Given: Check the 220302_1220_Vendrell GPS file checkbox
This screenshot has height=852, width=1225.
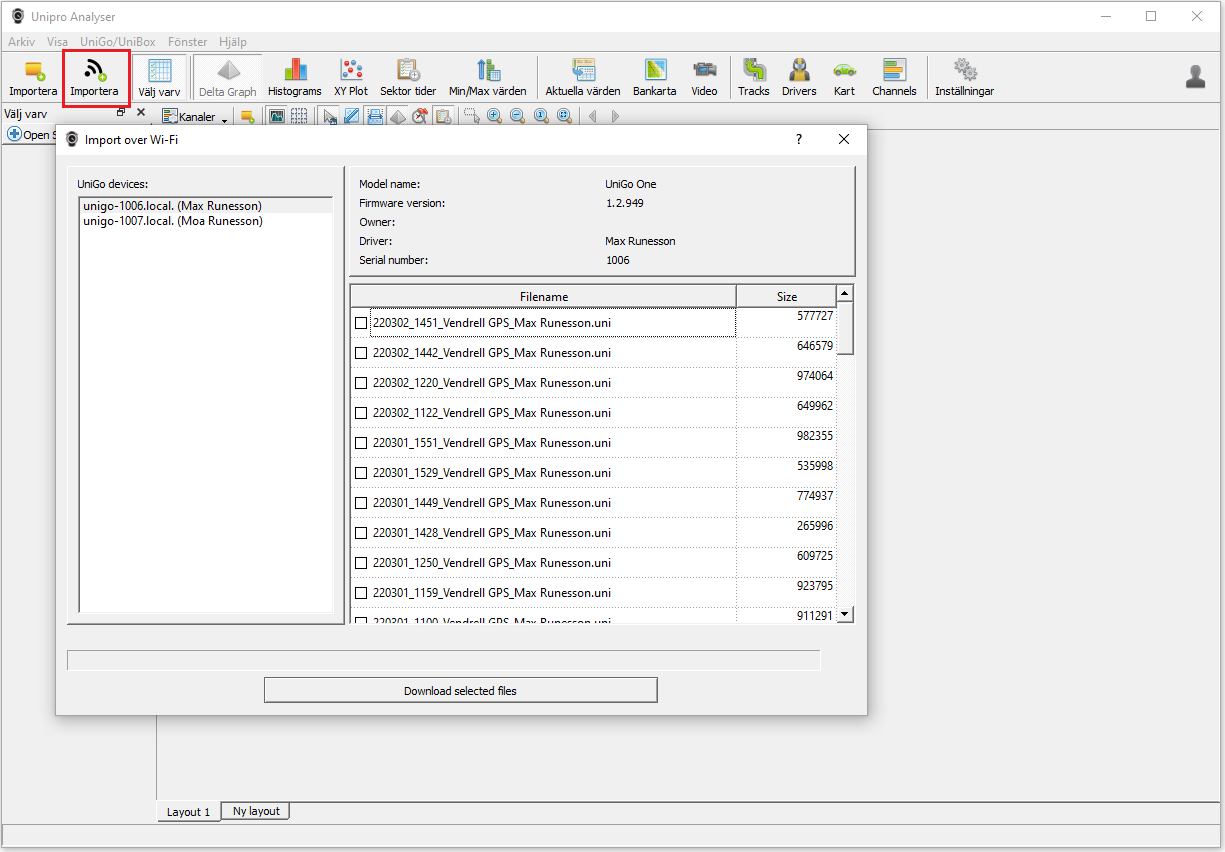Looking at the screenshot, I should coord(361,383).
